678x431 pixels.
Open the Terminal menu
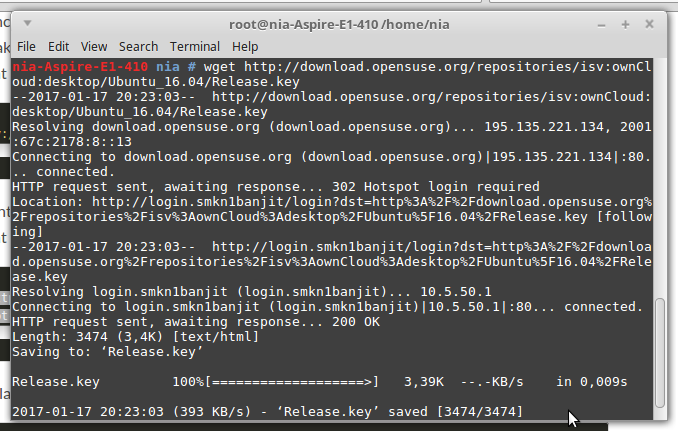click(194, 46)
